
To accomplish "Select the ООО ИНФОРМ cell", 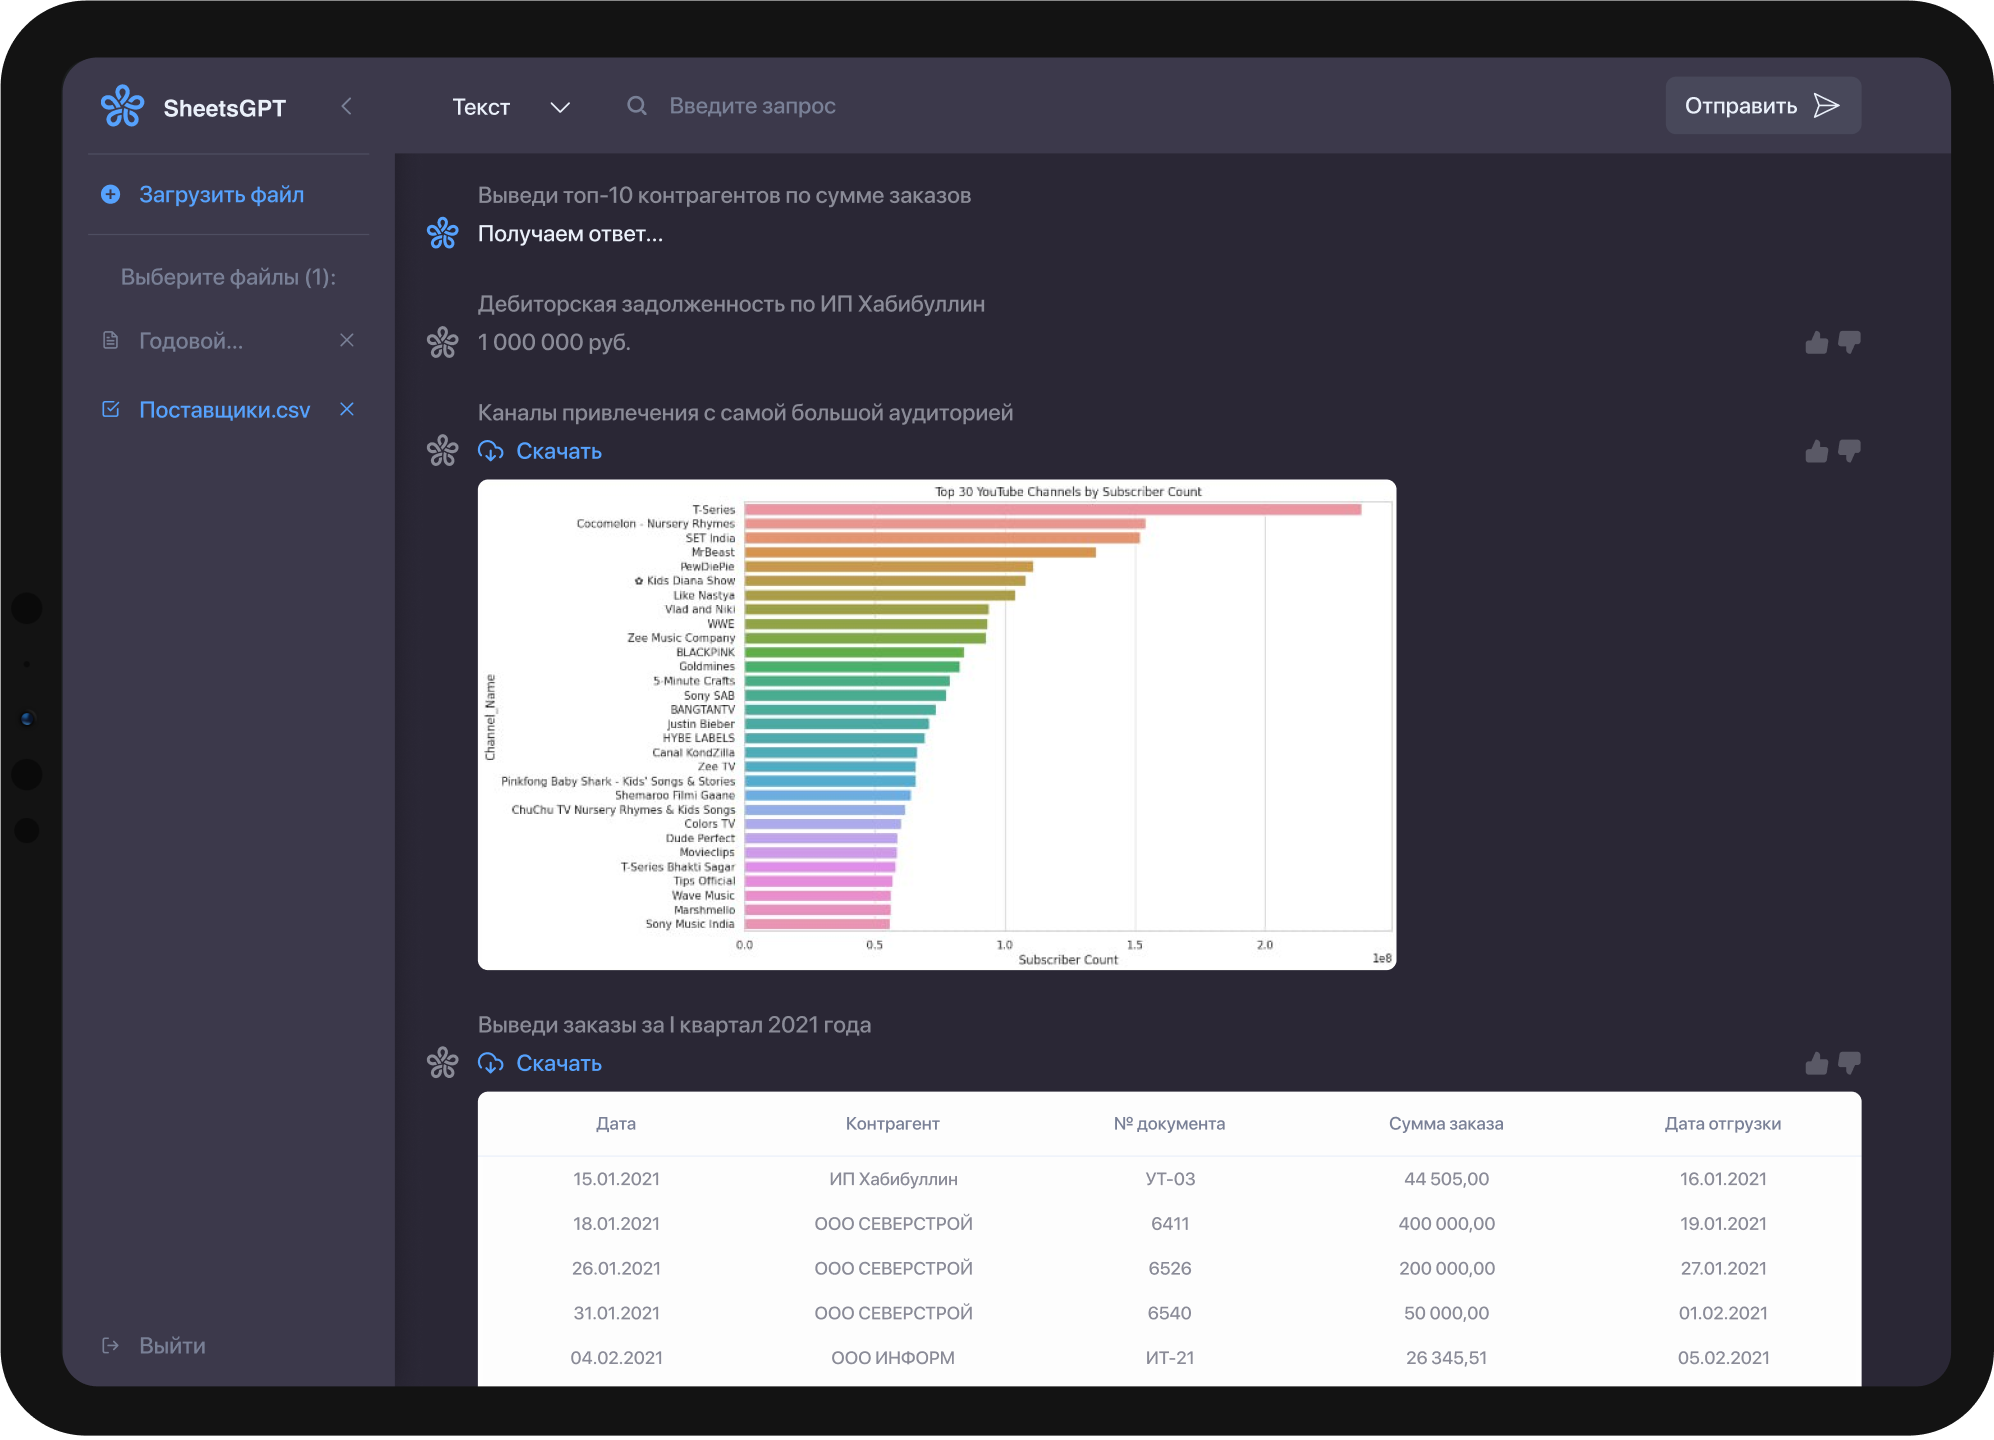I will pyautogui.click(x=893, y=1358).
